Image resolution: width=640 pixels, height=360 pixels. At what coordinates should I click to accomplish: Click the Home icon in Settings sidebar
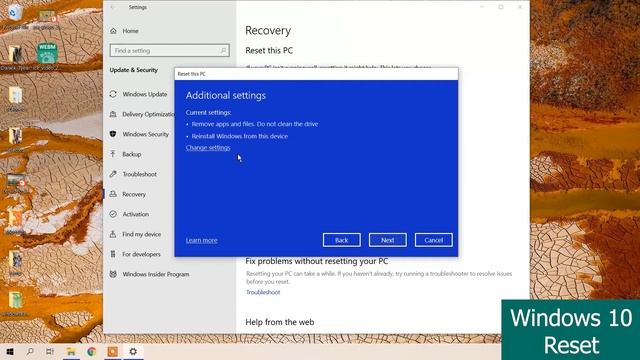click(113, 31)
